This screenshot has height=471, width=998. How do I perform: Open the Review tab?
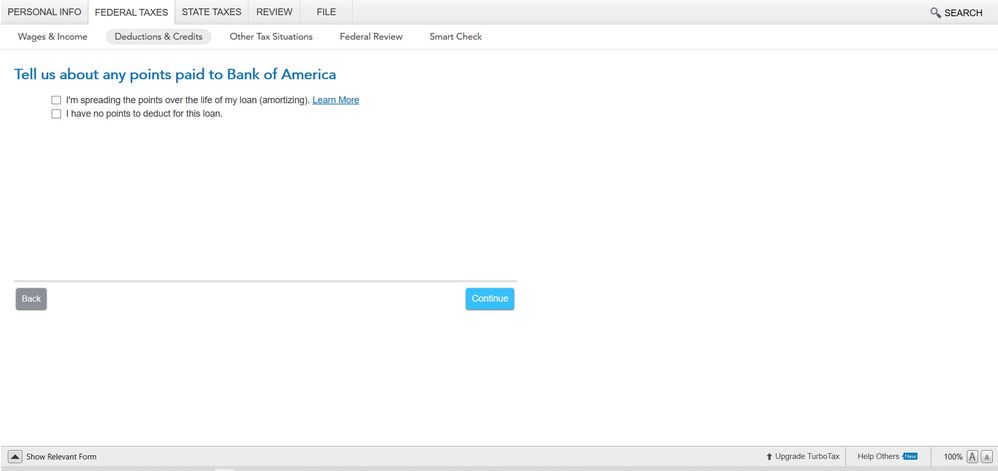[274, 12]
